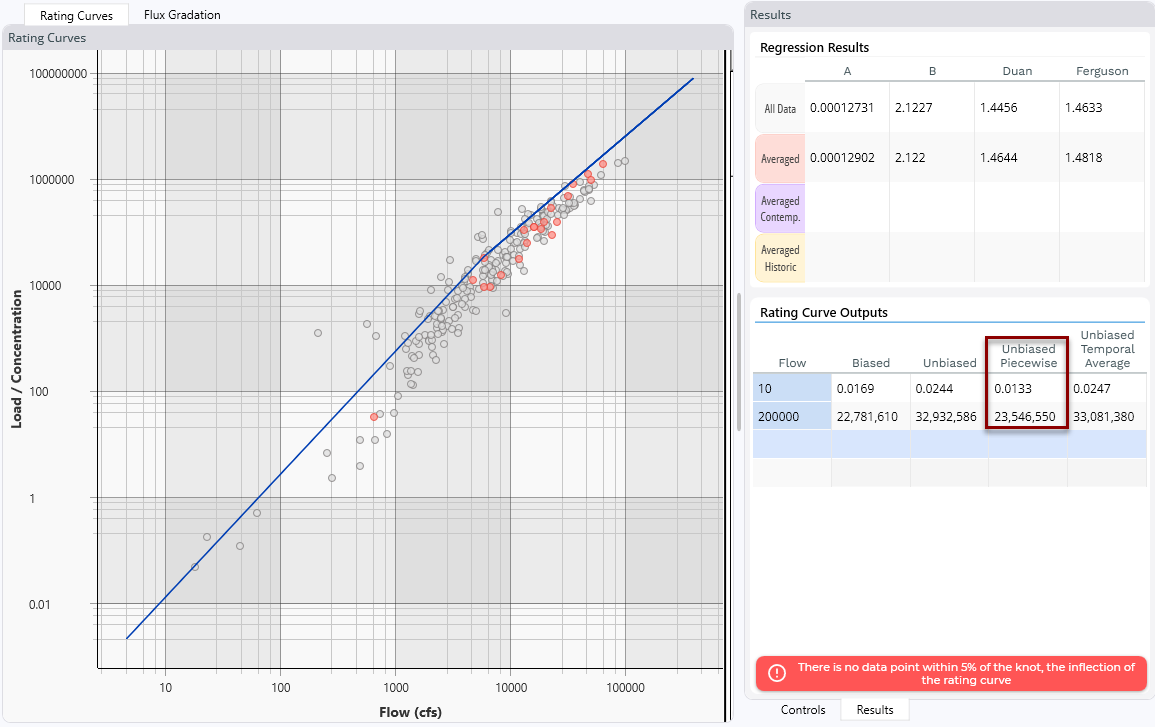Click the Unbiased Temporal Average header

click(1107, 349)
